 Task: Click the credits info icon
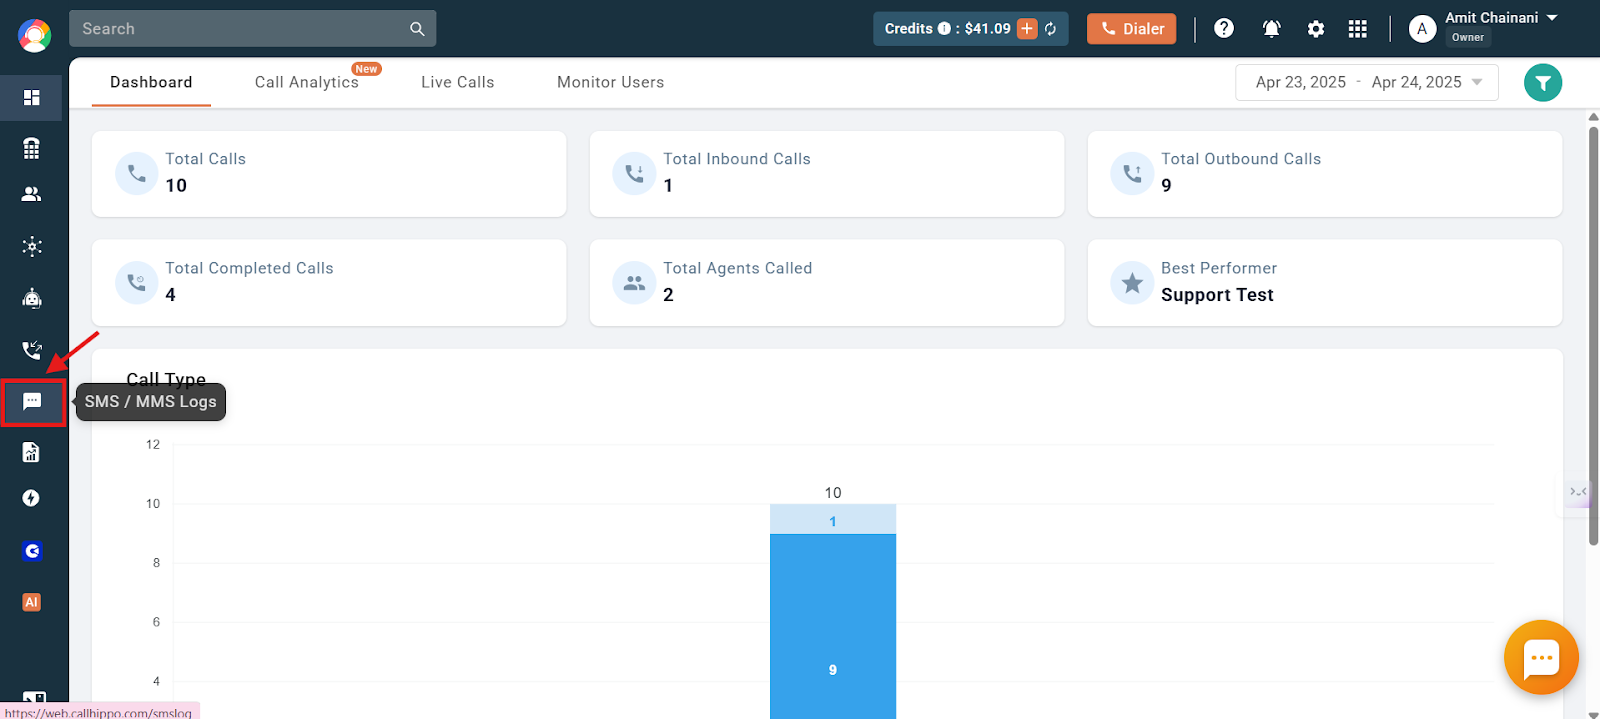click(944, 29)
